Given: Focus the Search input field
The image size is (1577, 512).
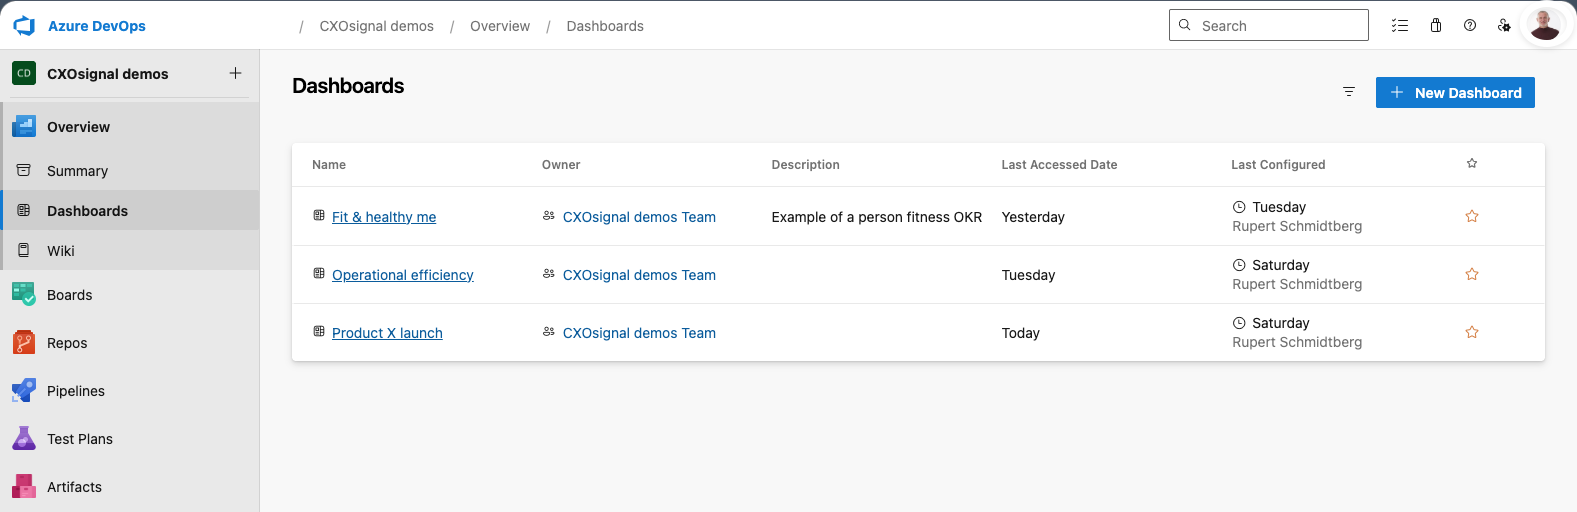Looking at the screenshot, I should point(1269,25).
